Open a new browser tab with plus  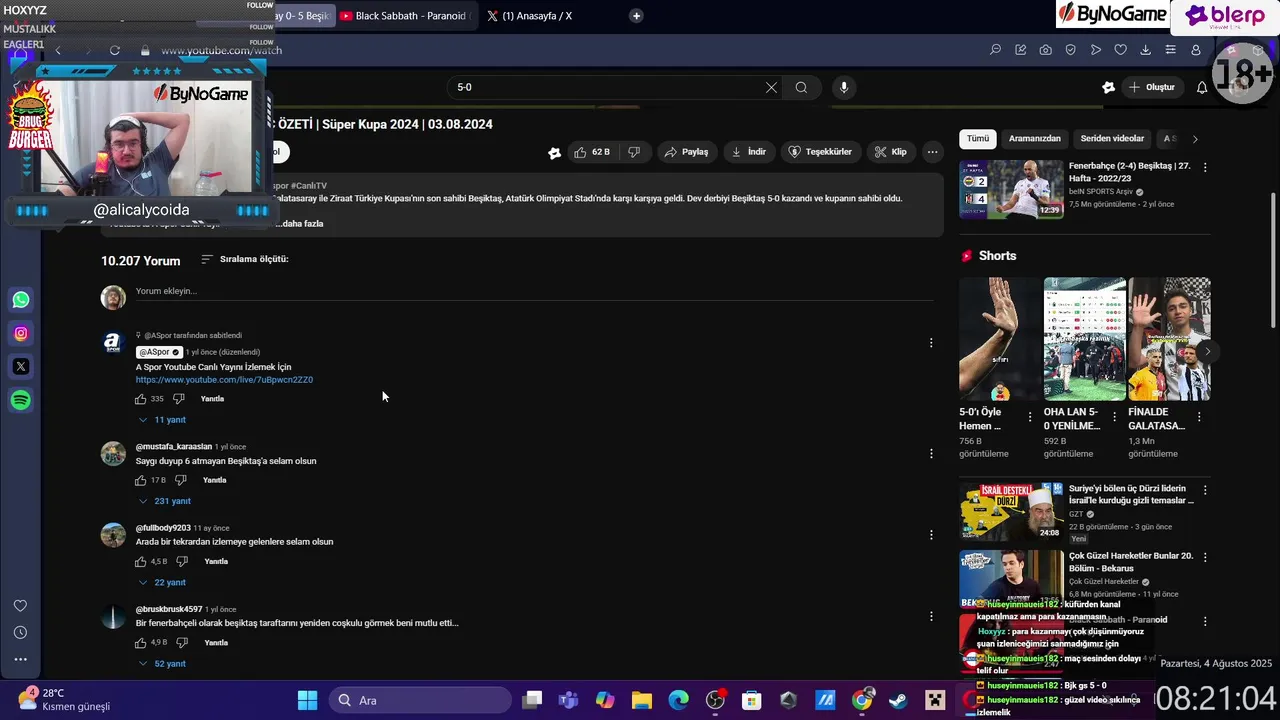636,16
